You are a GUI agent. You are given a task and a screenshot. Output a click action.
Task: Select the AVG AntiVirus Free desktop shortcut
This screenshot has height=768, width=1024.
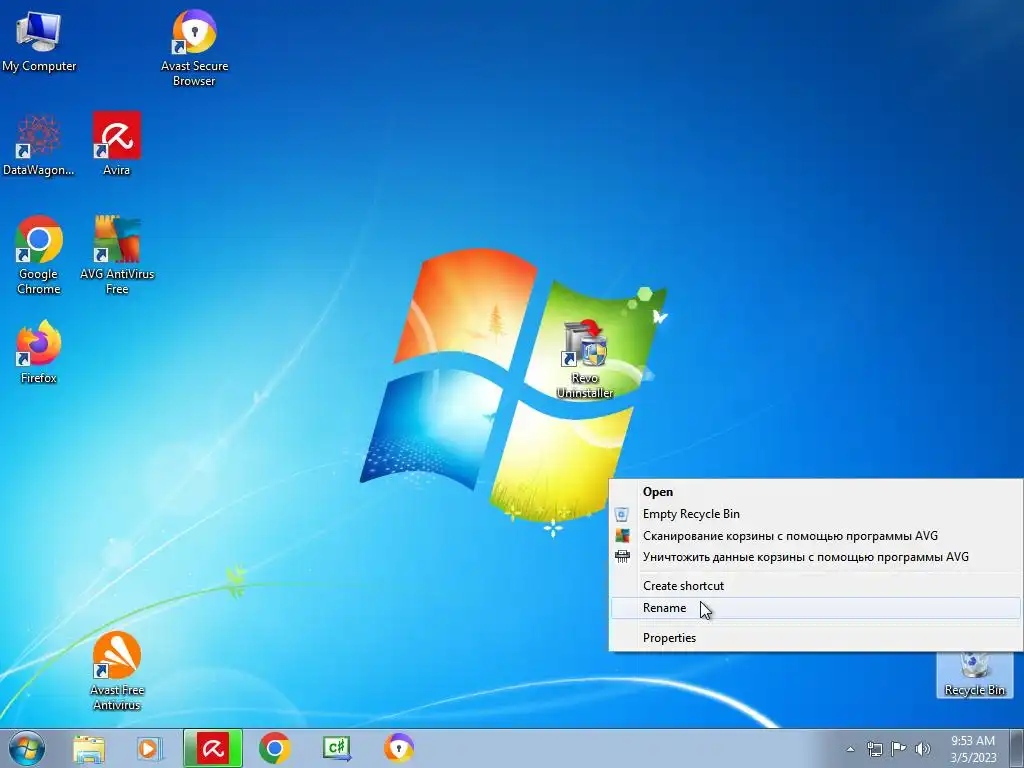tap(117, 255)
